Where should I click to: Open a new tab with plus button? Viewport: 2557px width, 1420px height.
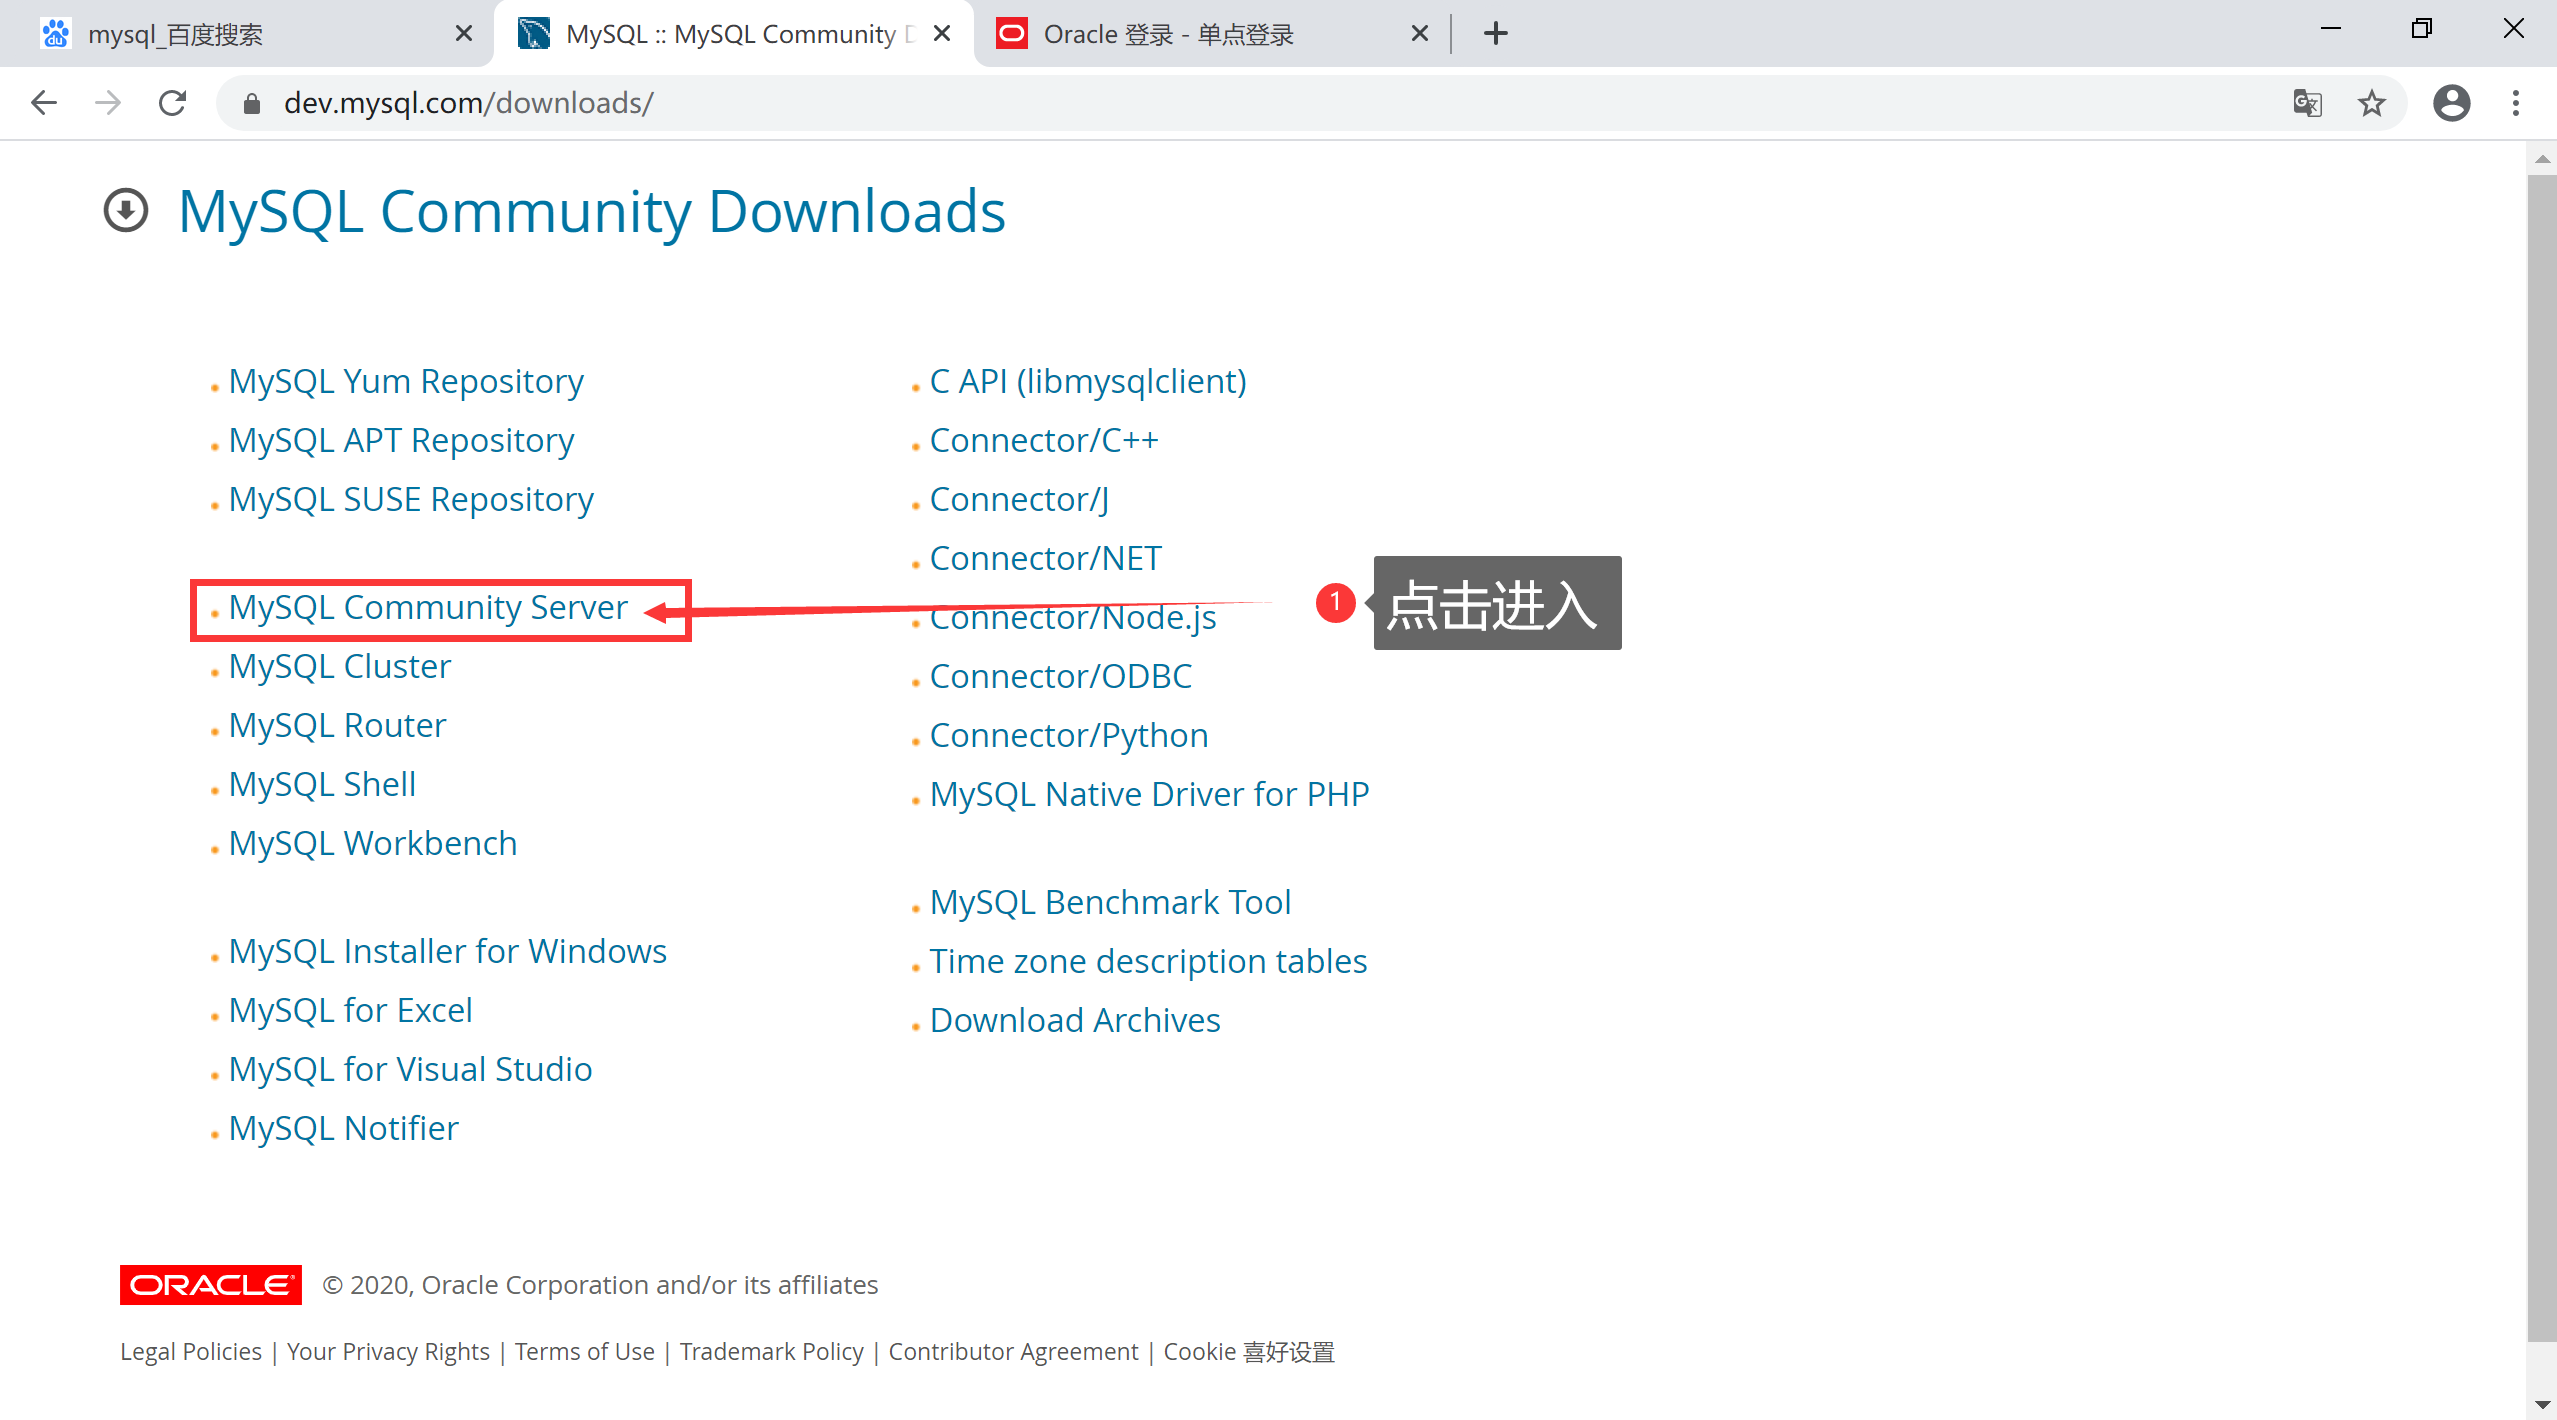(1495, 34)
